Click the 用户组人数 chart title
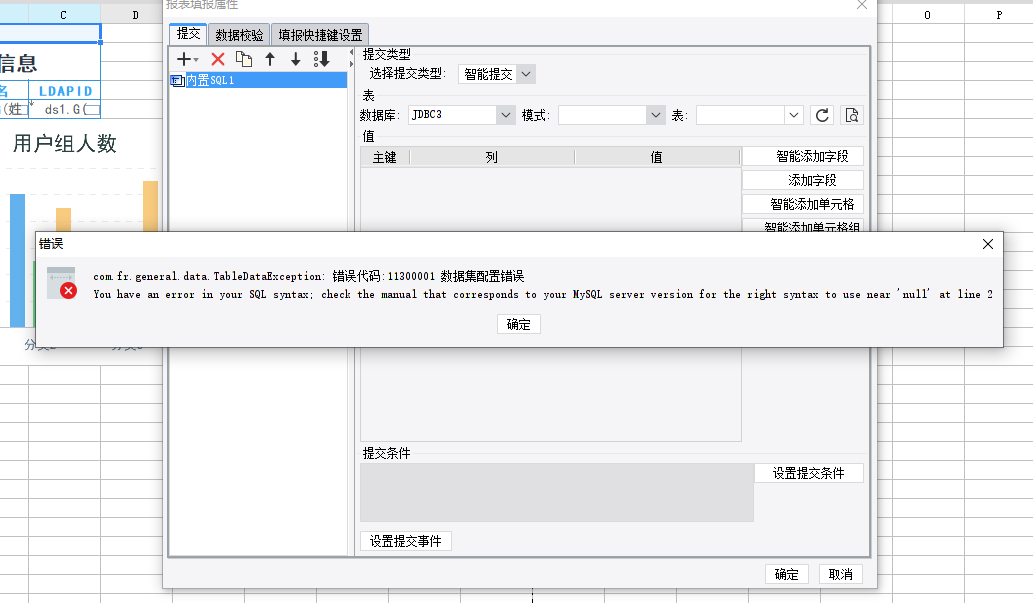 (65, 143)
